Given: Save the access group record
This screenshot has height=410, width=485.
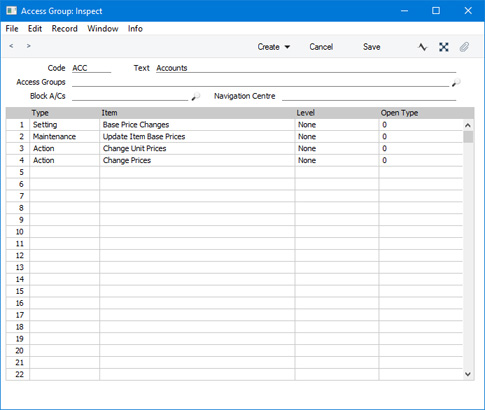Looking at the screenshot, I should click(372, 47).
